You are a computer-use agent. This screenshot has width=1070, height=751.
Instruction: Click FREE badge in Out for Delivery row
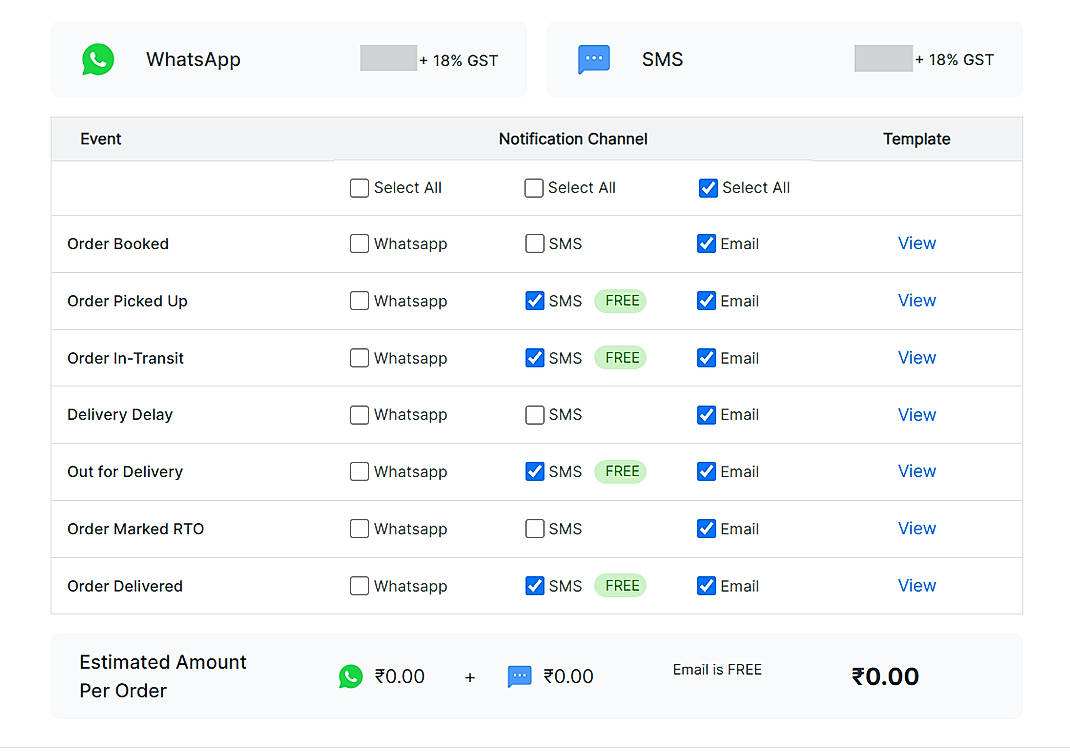(x=620, y=471)
